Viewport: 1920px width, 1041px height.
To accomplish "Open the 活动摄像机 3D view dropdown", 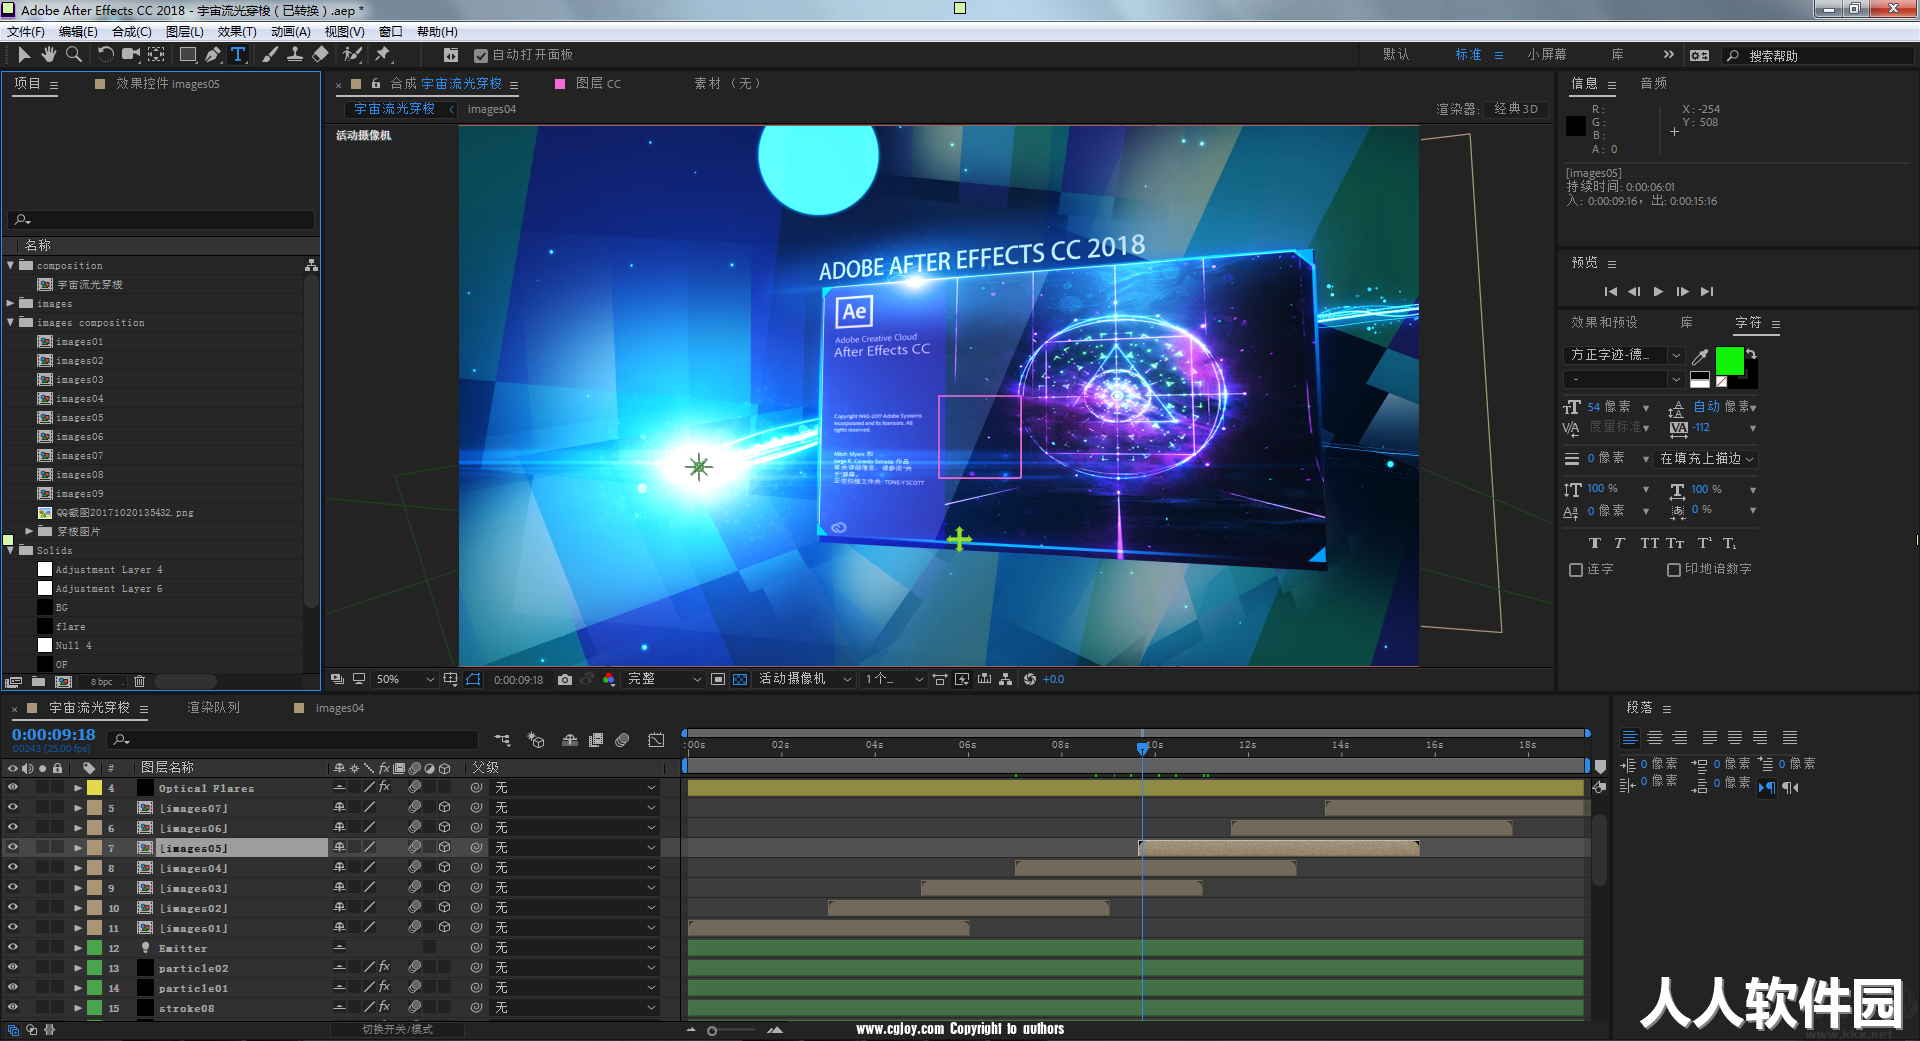I will (805, 680).
